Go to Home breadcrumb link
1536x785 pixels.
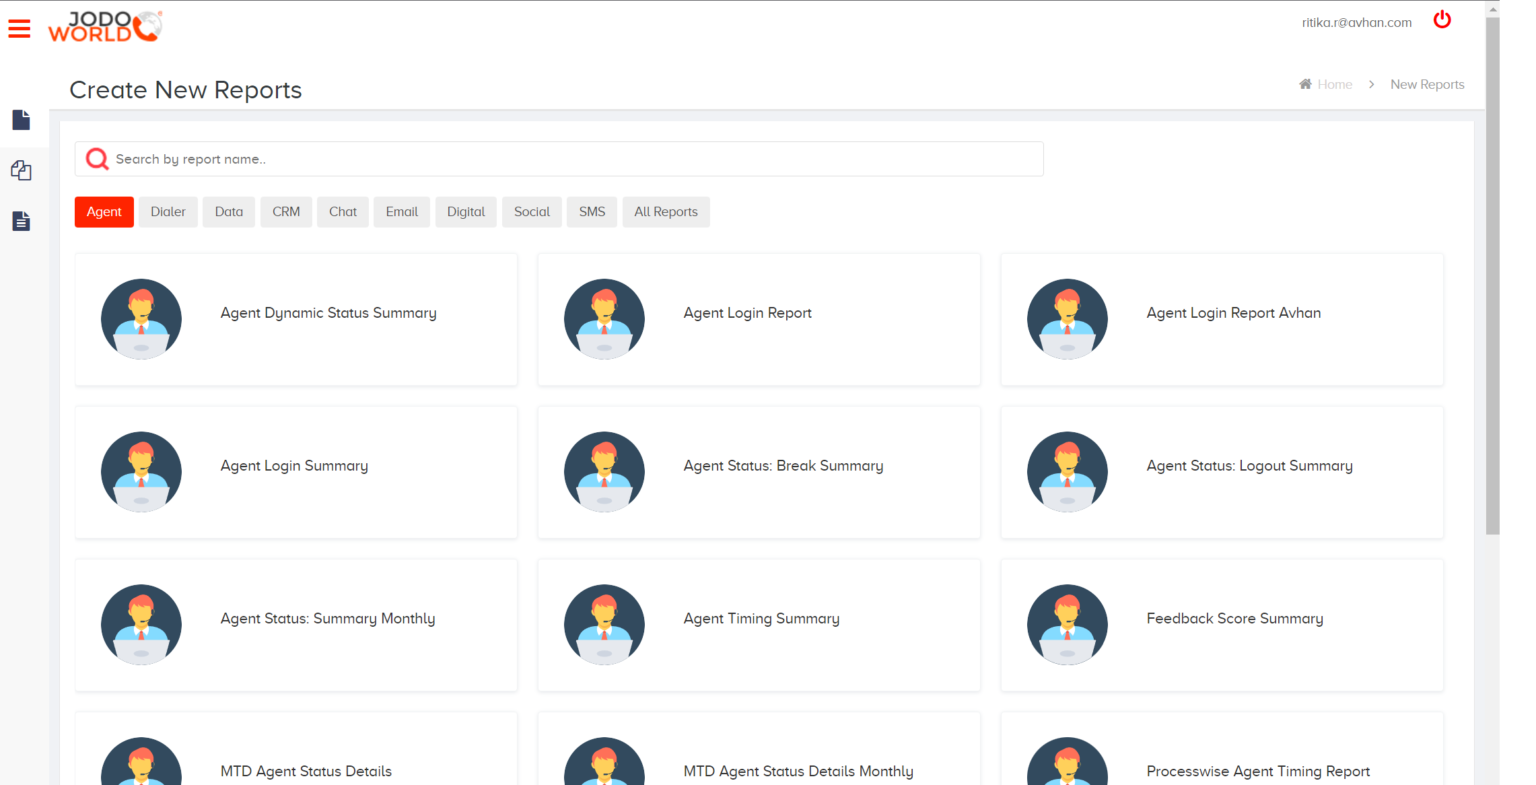(1334, 84)
